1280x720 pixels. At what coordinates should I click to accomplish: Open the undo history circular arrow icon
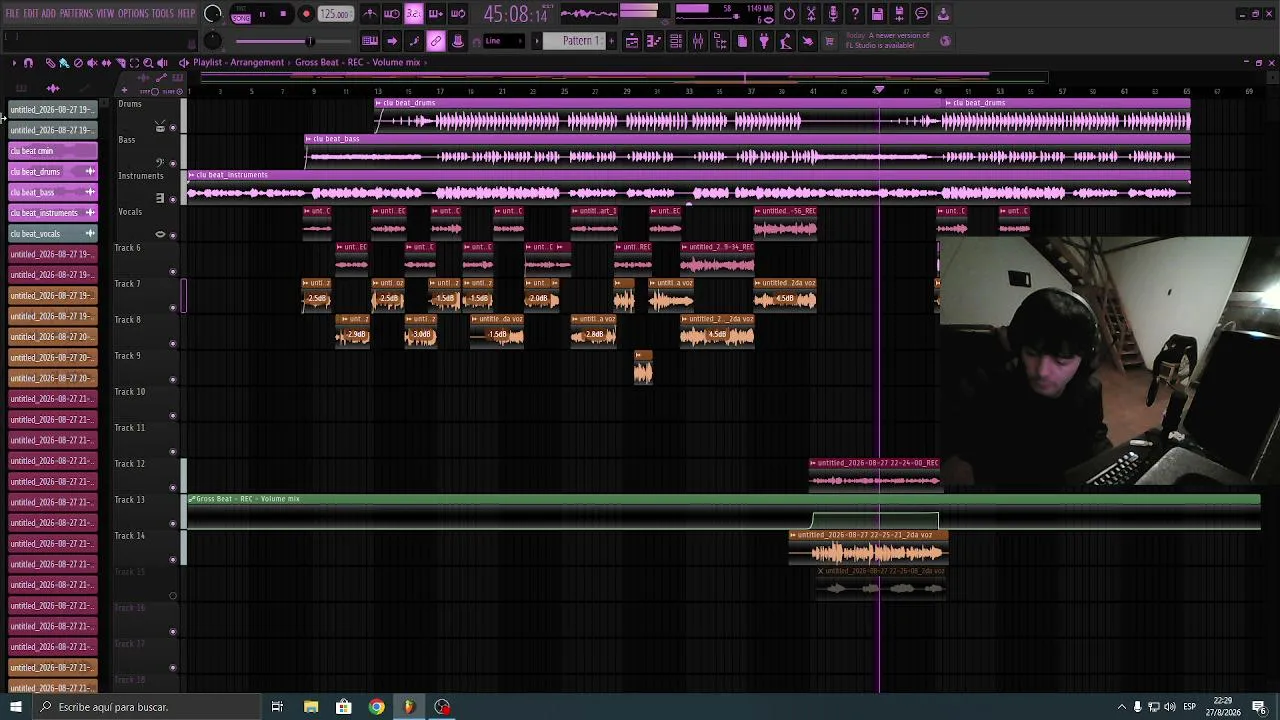tap(789, 14)
